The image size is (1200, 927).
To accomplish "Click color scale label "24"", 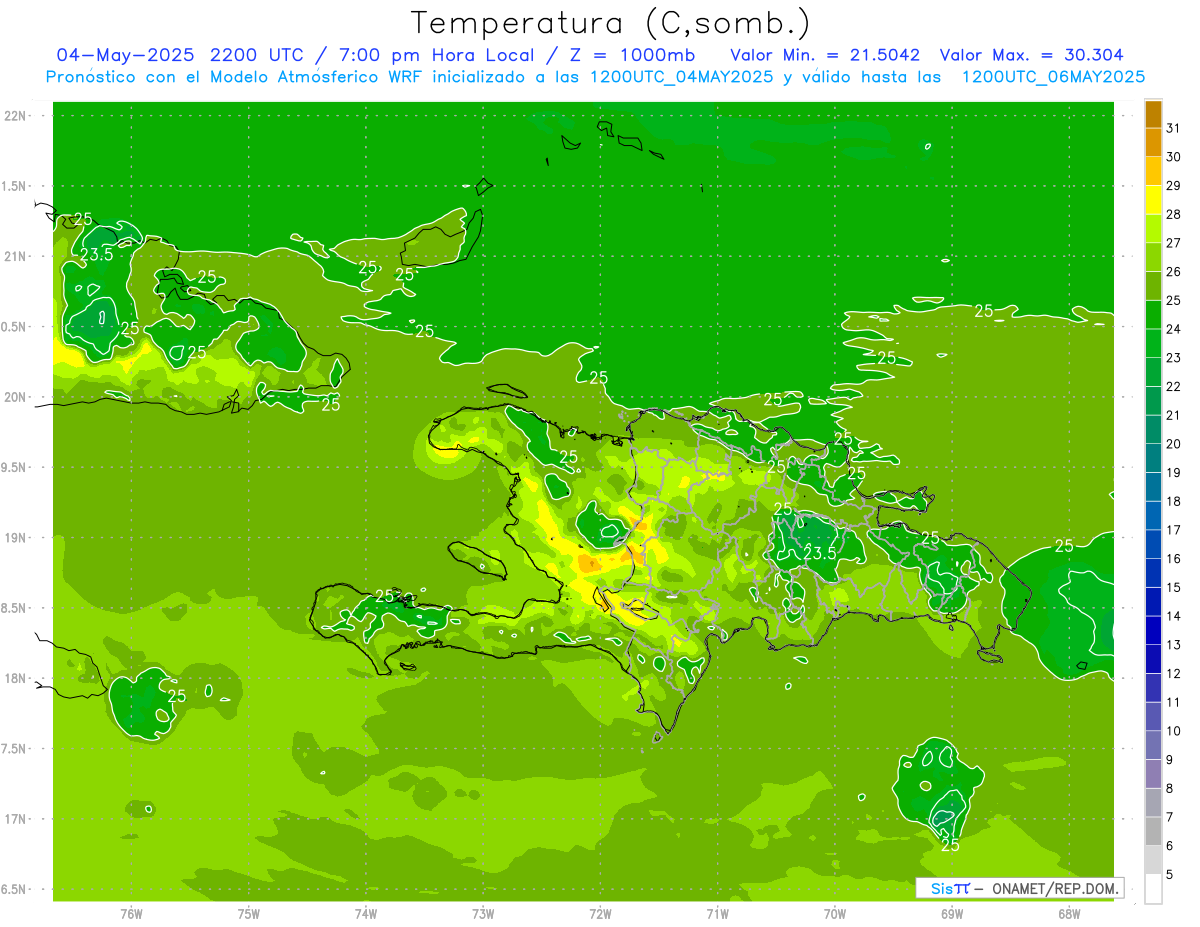I will [x=1174, y=329].
